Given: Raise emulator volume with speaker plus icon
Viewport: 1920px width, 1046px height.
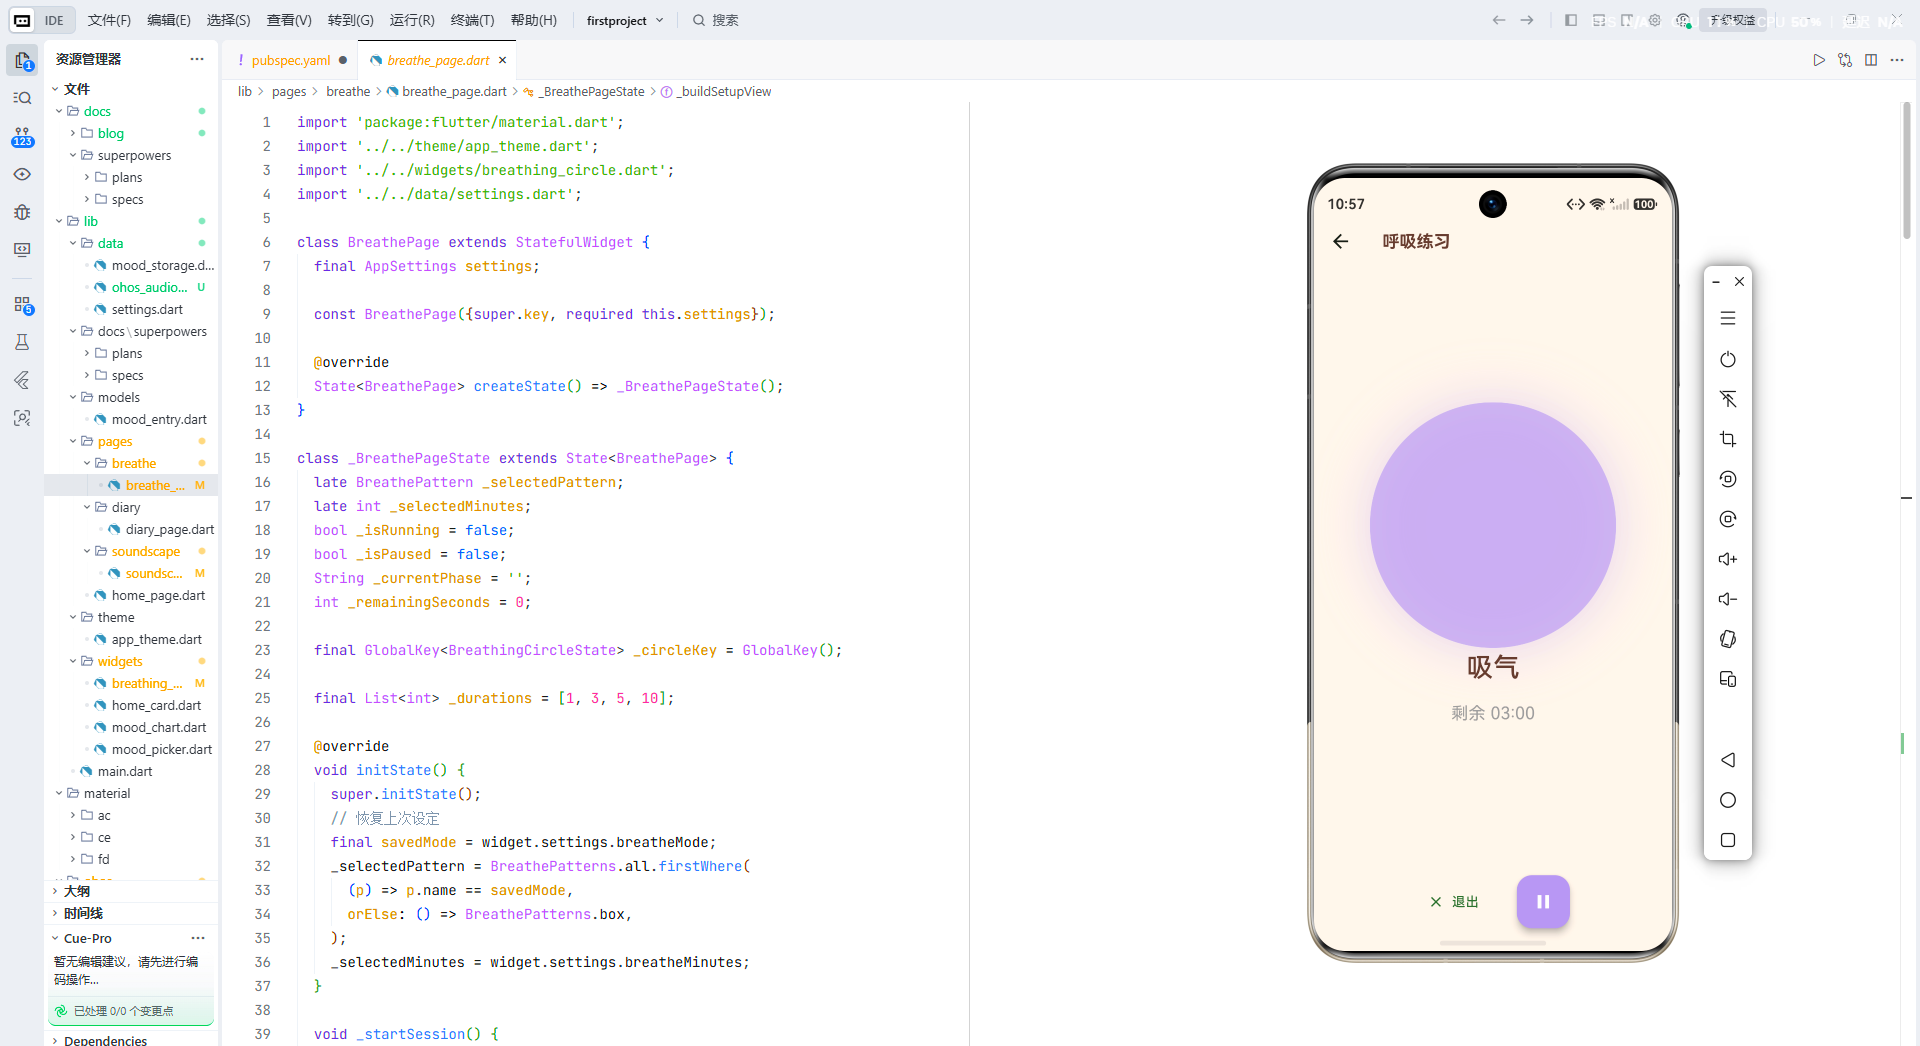Looking at the screenshot, I should [1728, 559].
